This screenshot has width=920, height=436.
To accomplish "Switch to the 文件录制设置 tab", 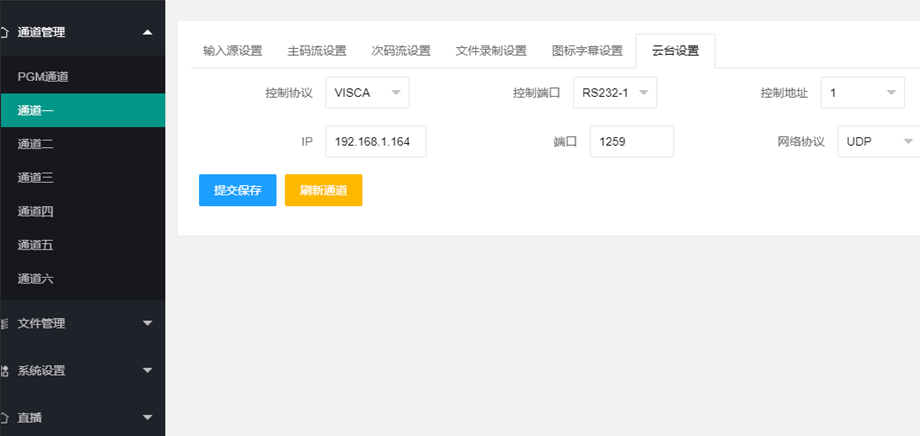I will point(491,51).
